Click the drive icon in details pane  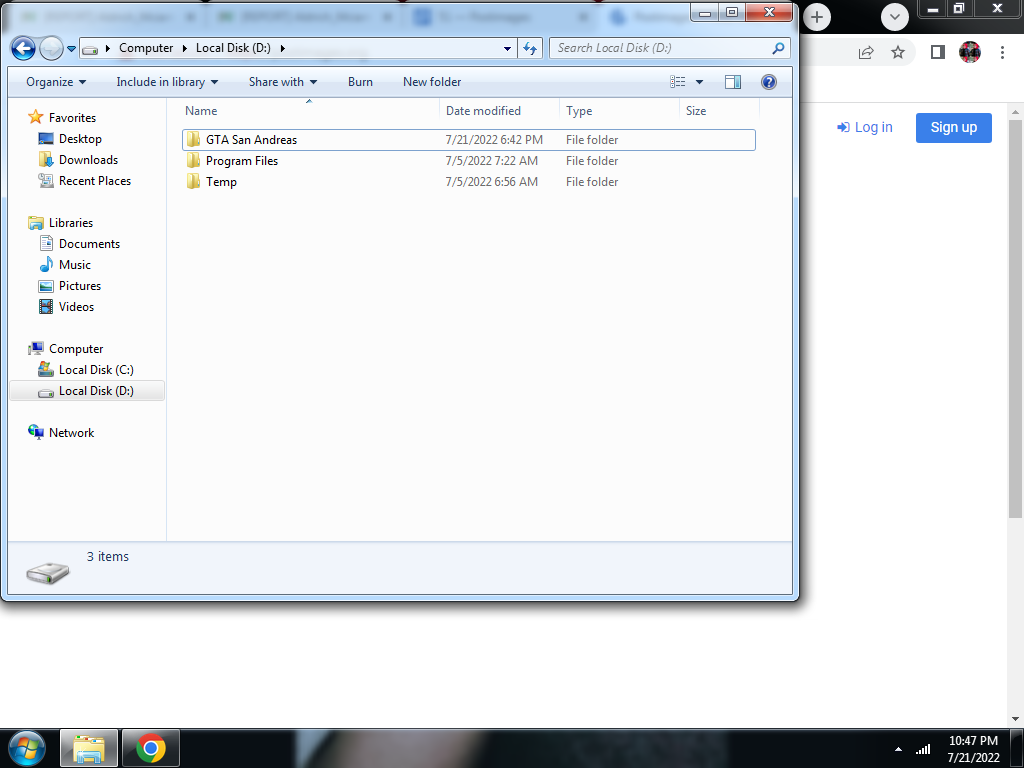(x=48, y=572)
